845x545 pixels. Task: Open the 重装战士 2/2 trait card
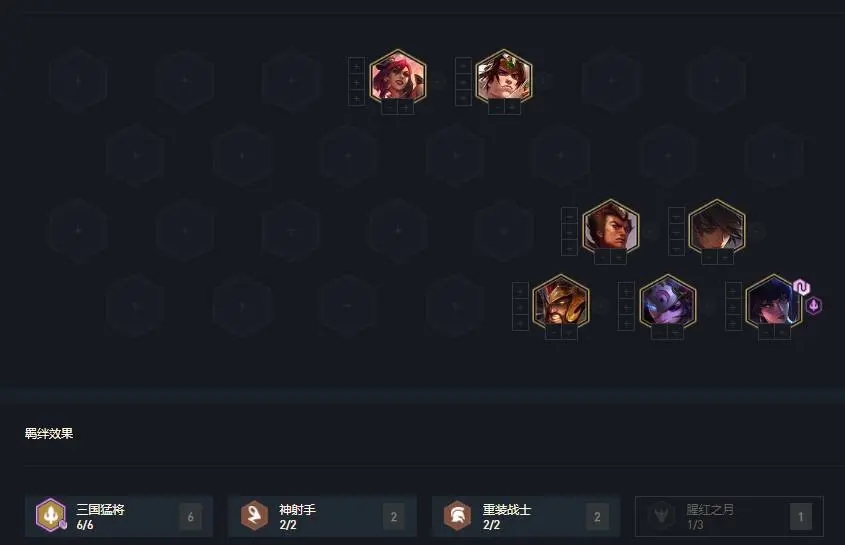[x=525, y=516]
